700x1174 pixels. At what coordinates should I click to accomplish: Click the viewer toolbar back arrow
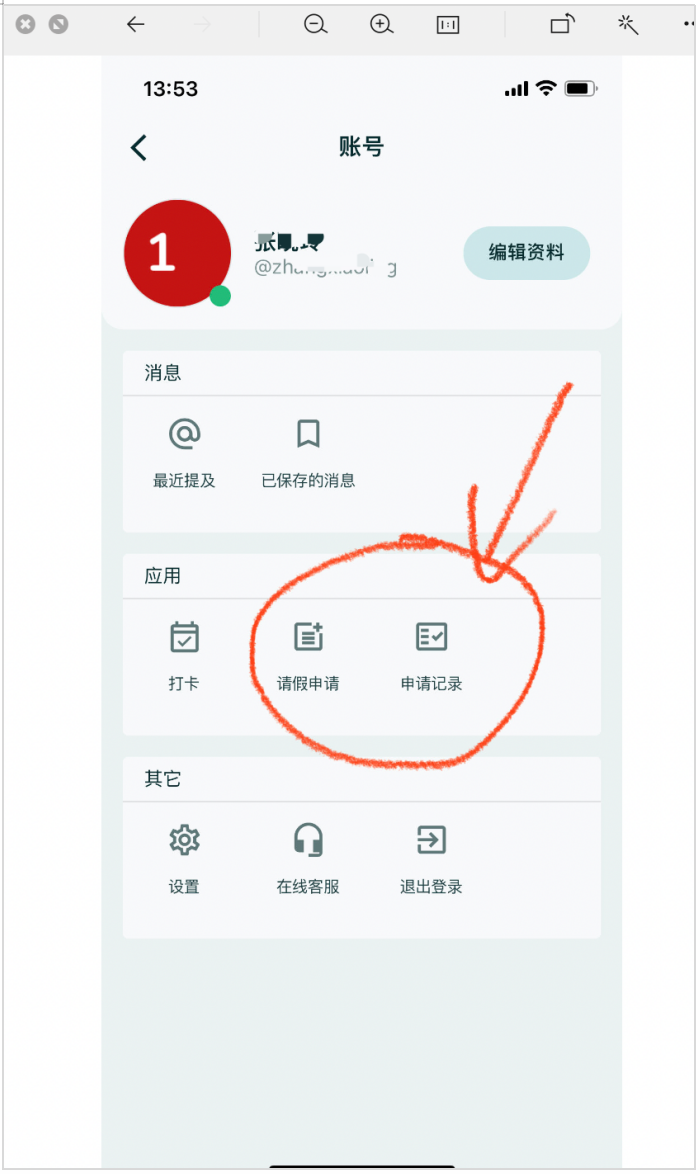tap(136, 25)
